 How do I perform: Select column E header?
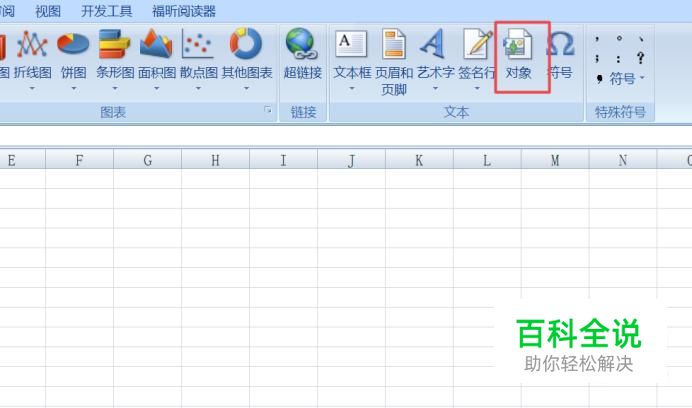[x=22, y=160]
